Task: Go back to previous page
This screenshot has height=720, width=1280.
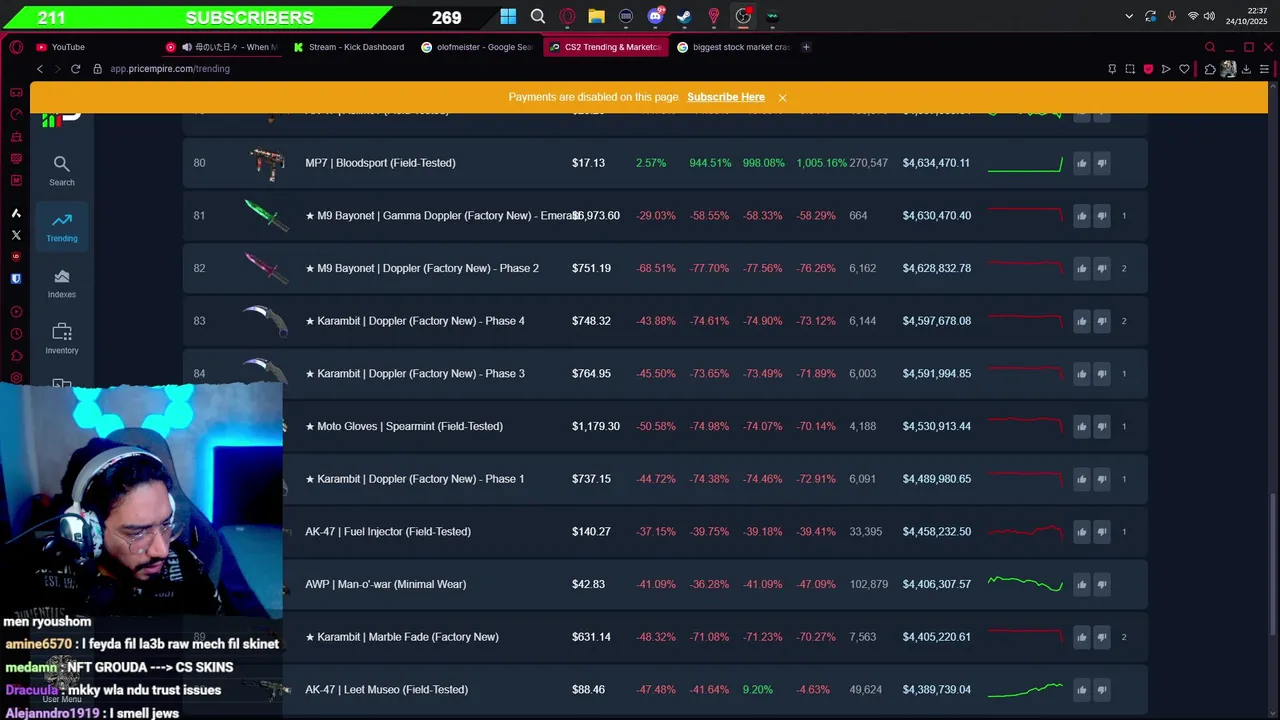Action: [40, 69]
